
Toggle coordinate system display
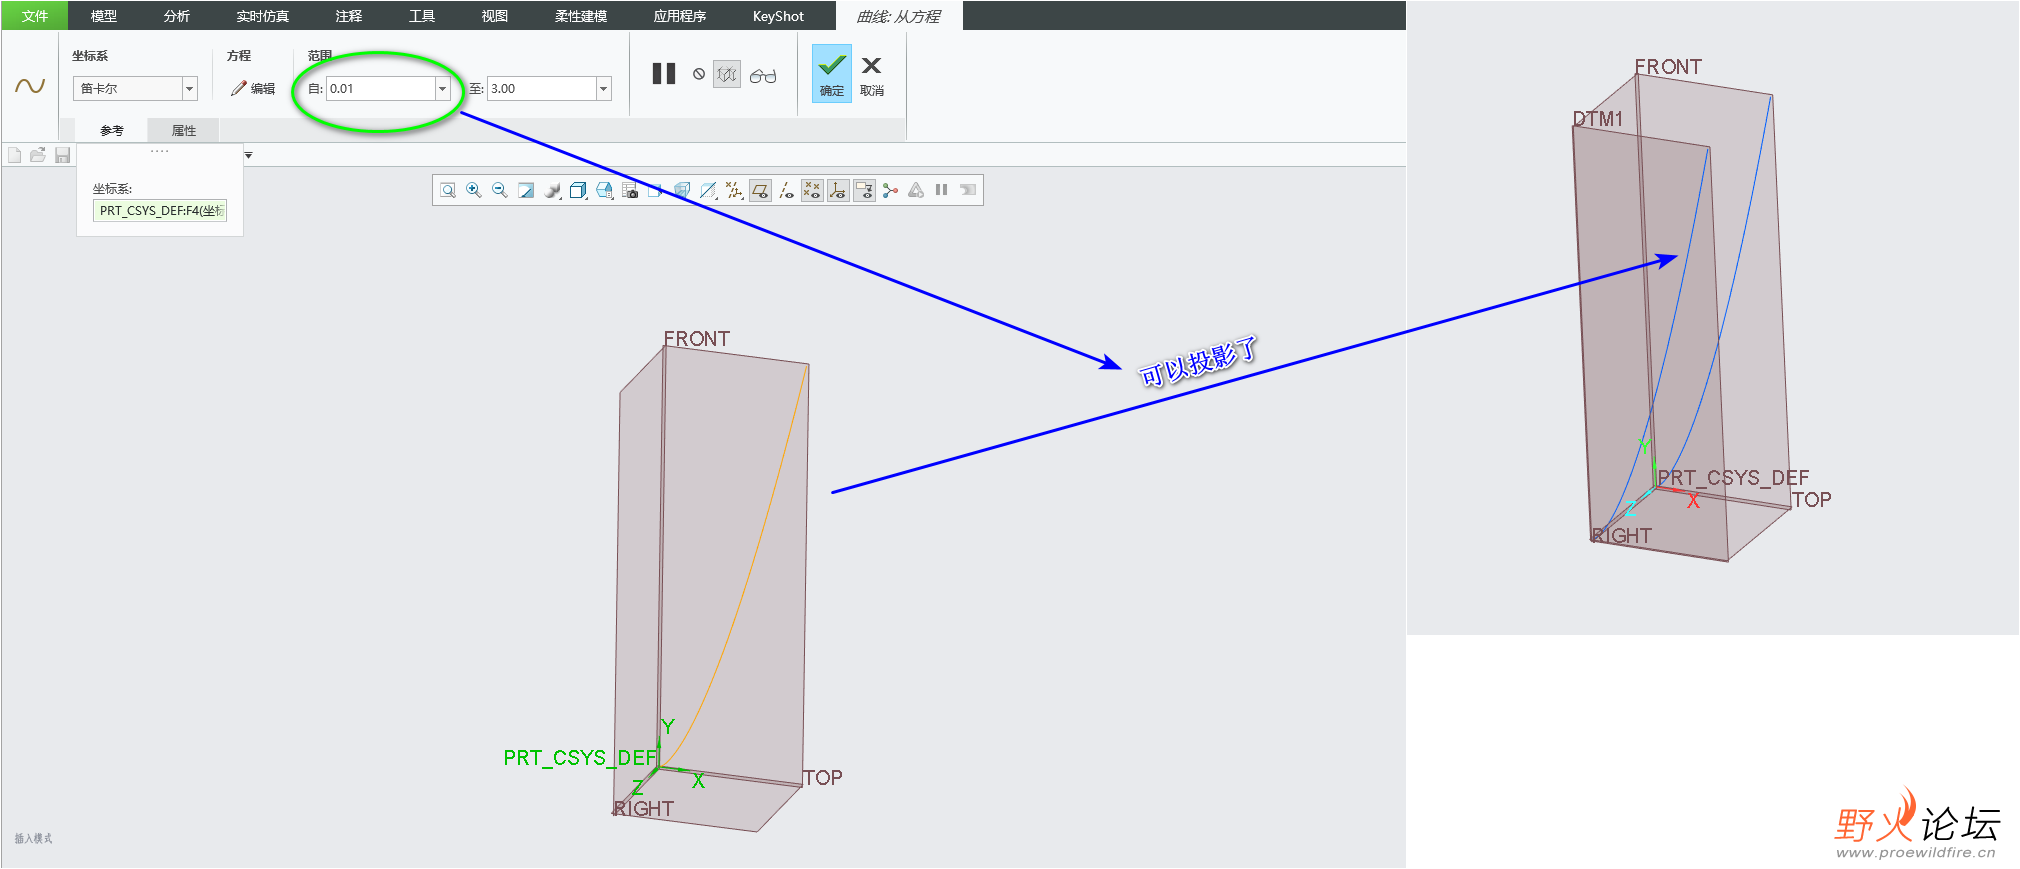click(838, 190)
